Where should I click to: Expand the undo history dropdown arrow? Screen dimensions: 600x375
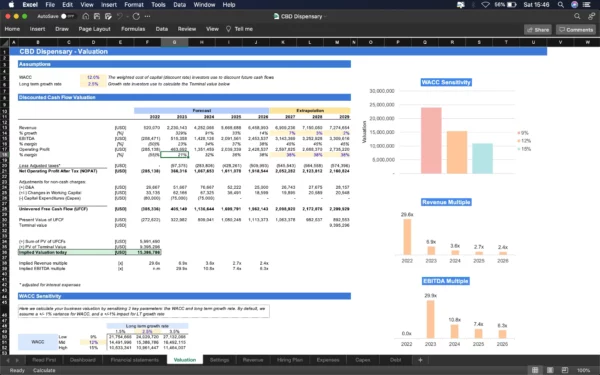[x=127, y=16]
